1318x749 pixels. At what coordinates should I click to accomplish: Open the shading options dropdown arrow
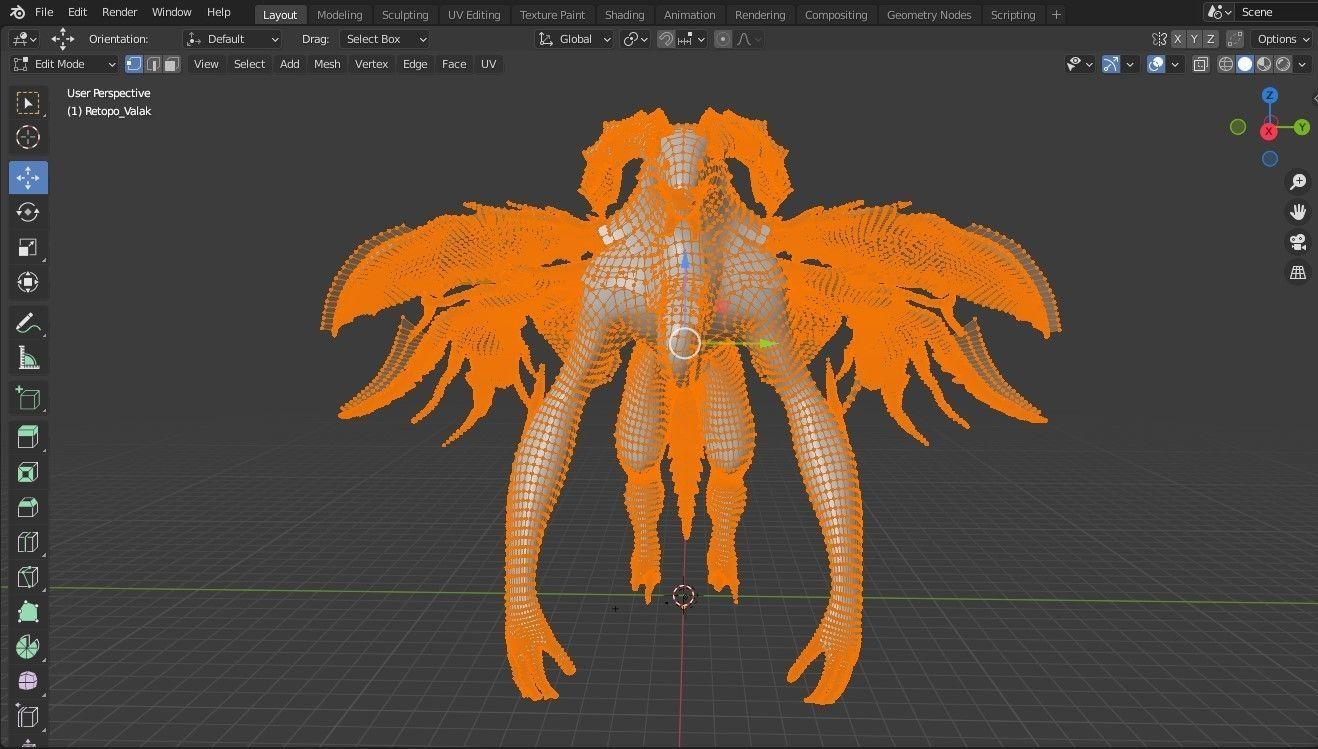click(x=1304, y=64)
